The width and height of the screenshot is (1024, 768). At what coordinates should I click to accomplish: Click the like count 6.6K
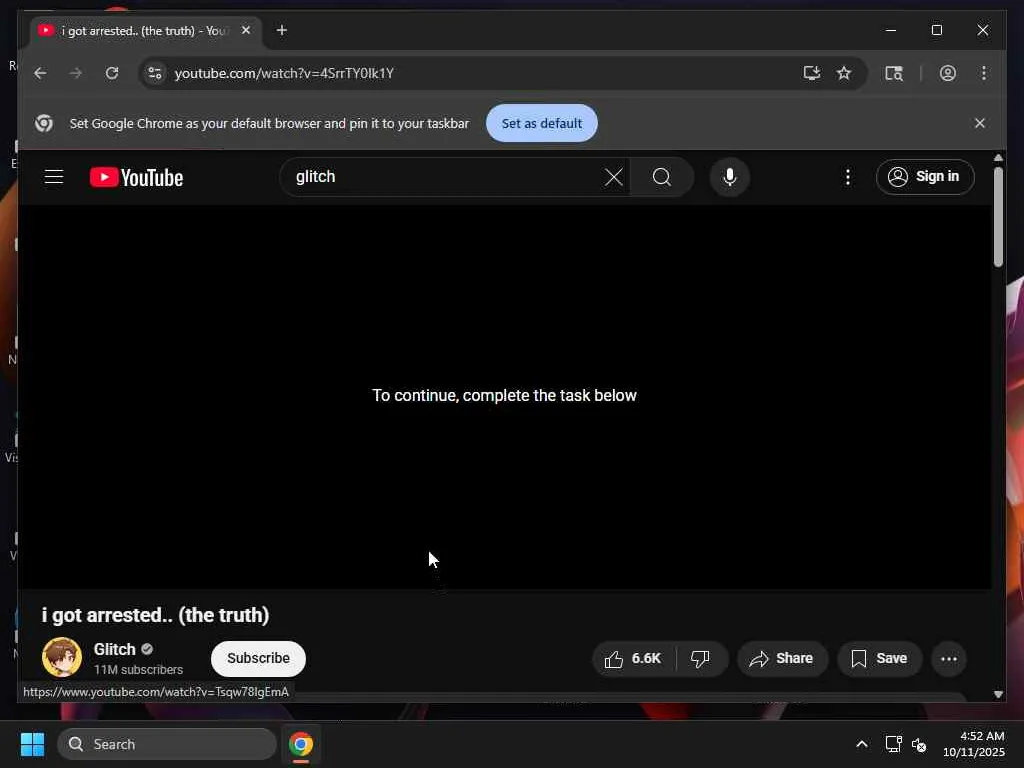point(646,658)
